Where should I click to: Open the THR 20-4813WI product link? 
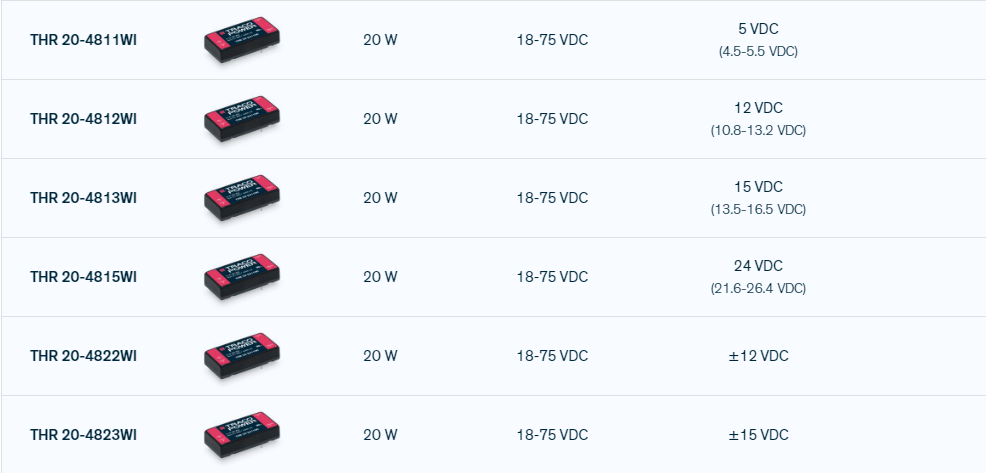[x=83, y=198]
